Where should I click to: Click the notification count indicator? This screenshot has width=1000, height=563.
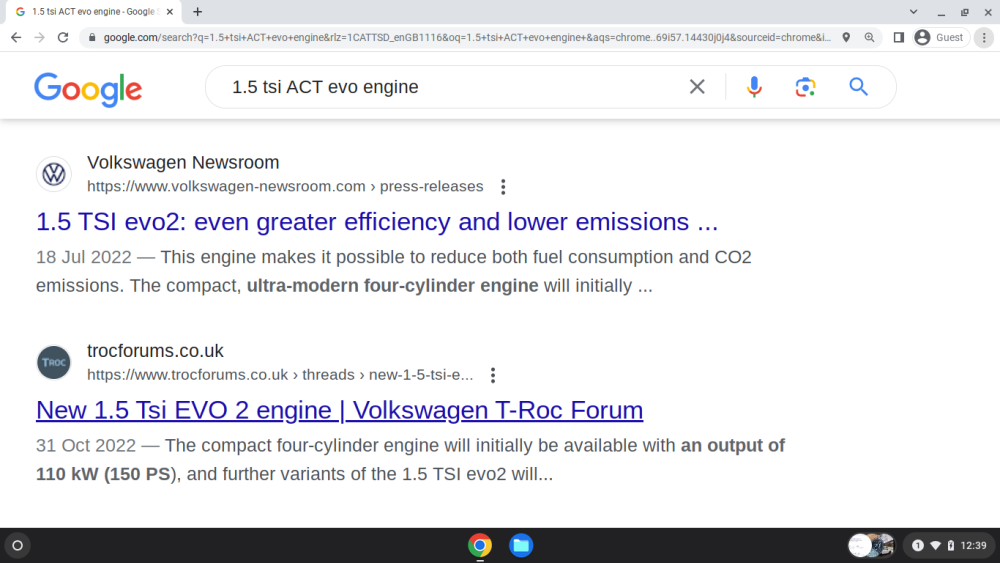(x=918, y=545)
